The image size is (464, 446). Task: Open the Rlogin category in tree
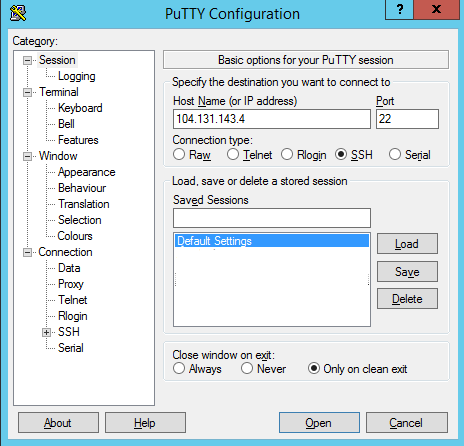tap(72, 316)
